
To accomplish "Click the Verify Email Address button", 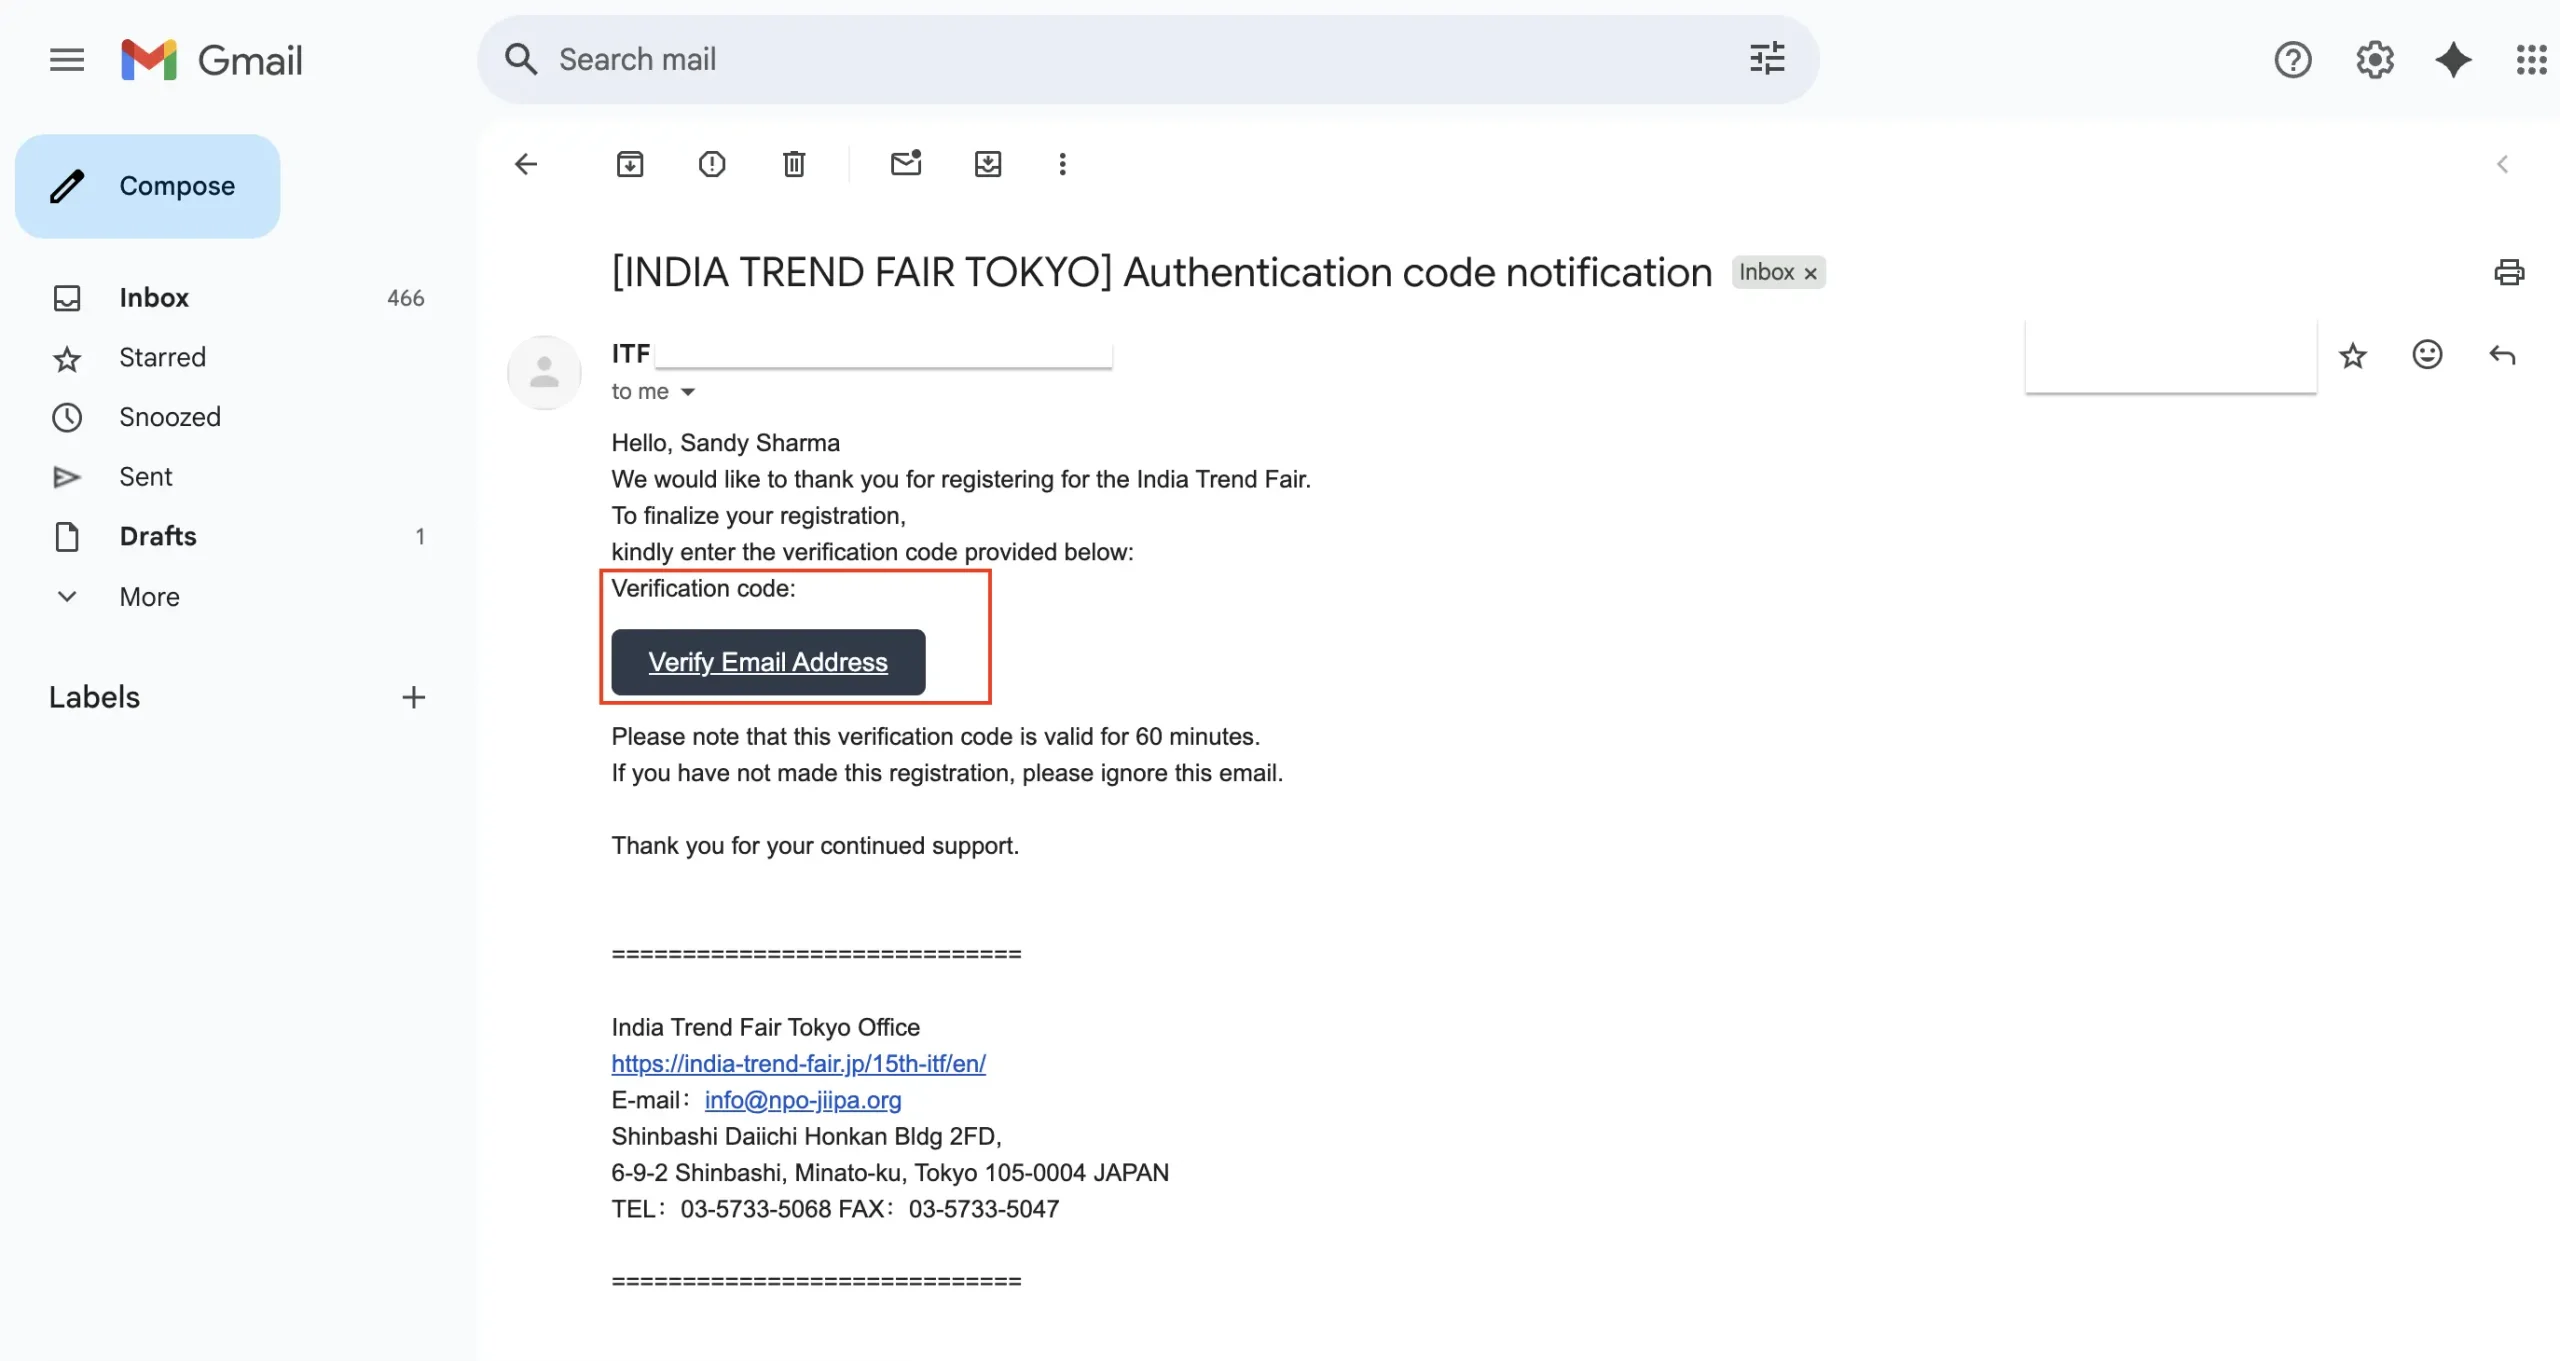I will click(x=768, y=662).
